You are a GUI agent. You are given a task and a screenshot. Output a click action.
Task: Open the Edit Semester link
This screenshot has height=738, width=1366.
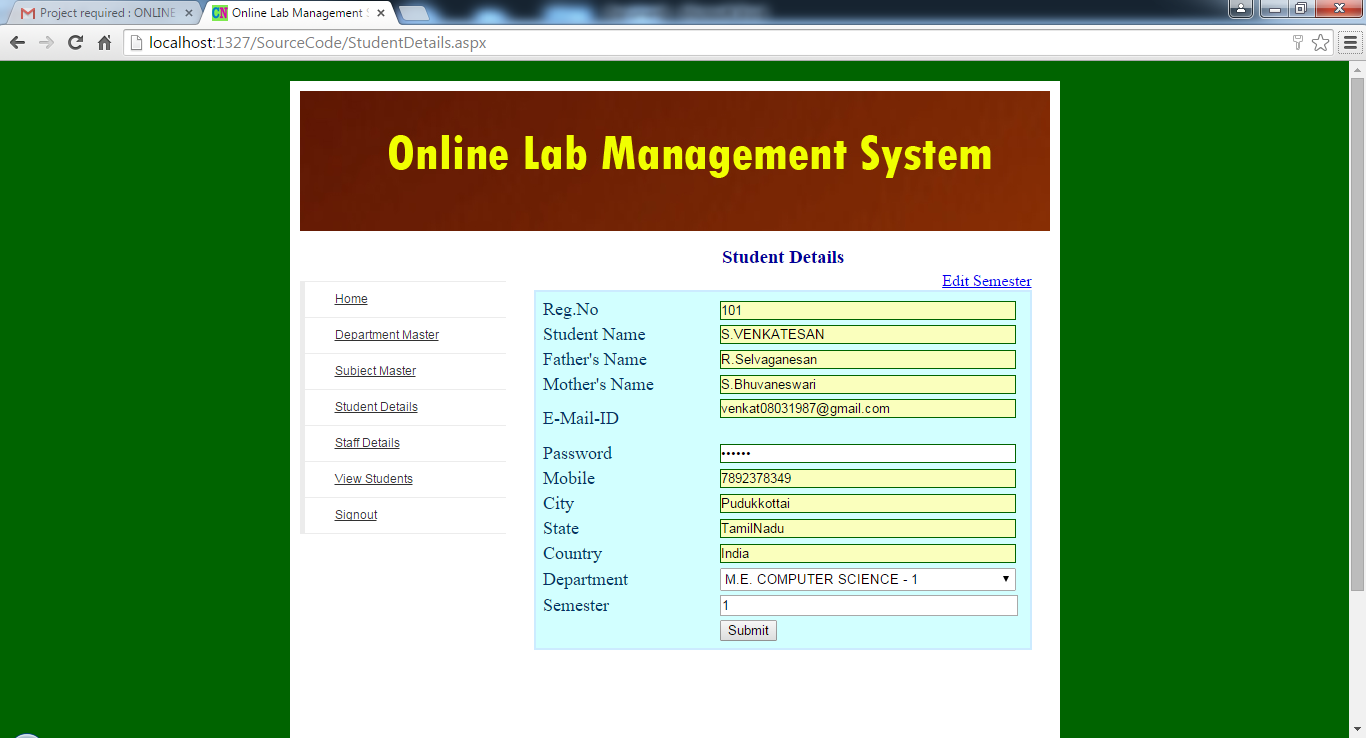coord(986,281)
